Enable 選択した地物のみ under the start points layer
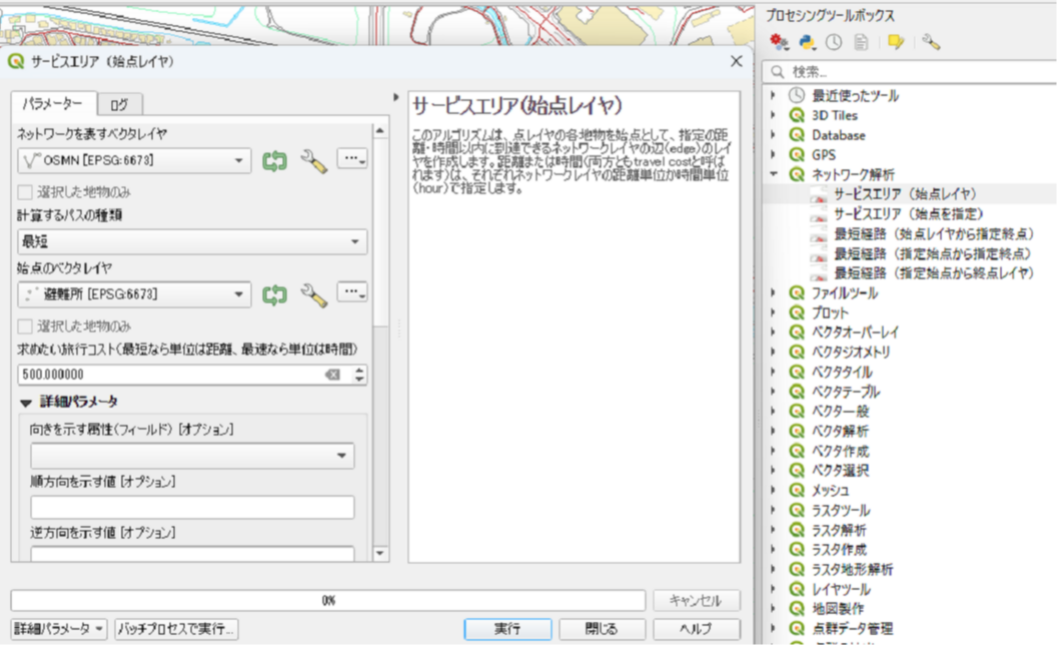 26,327
